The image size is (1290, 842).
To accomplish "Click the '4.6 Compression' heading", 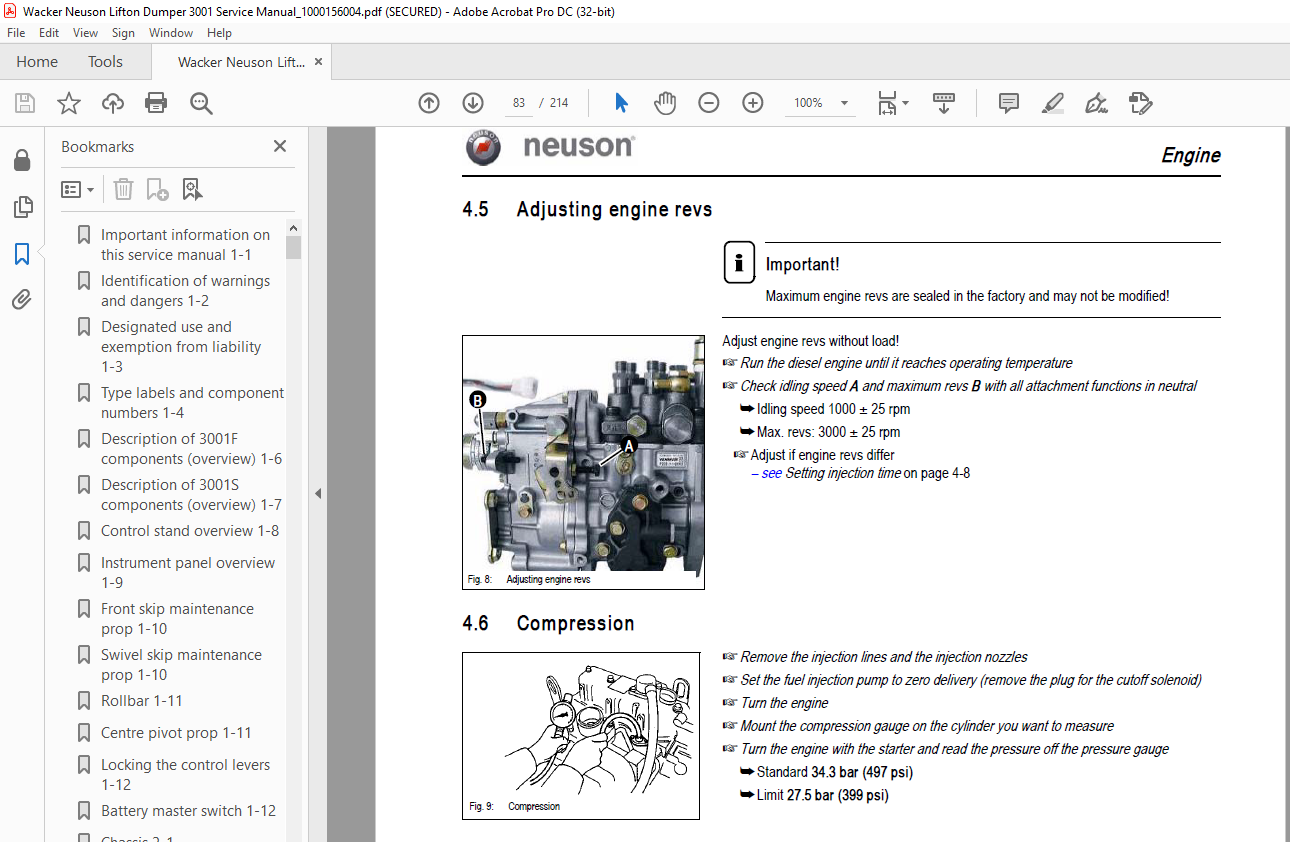I will (x=548, y=623).
